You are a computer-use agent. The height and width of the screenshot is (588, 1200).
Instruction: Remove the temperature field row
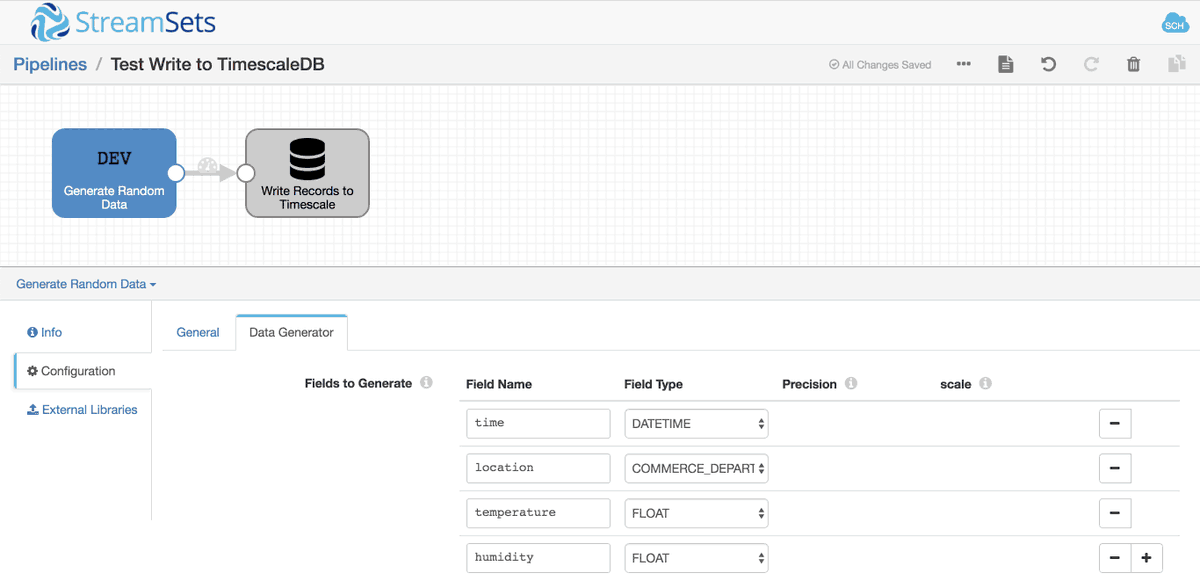point(1114,513)
